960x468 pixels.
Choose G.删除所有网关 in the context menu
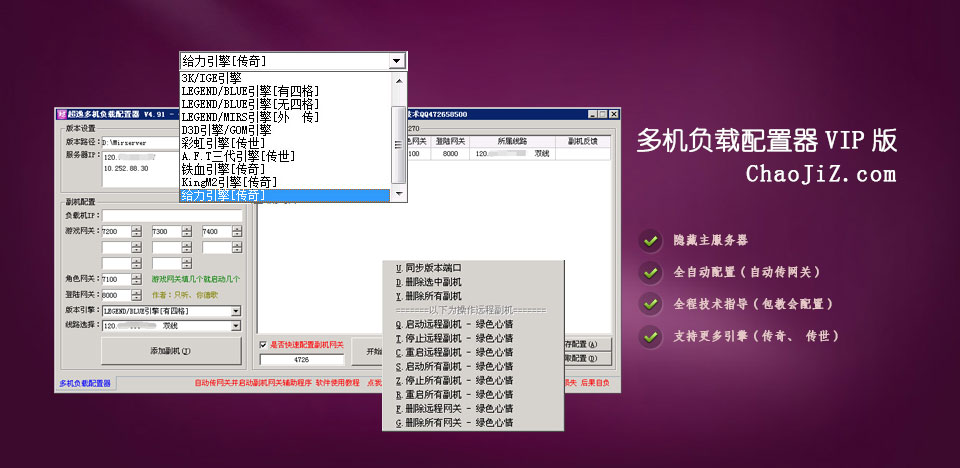[473, 423]
